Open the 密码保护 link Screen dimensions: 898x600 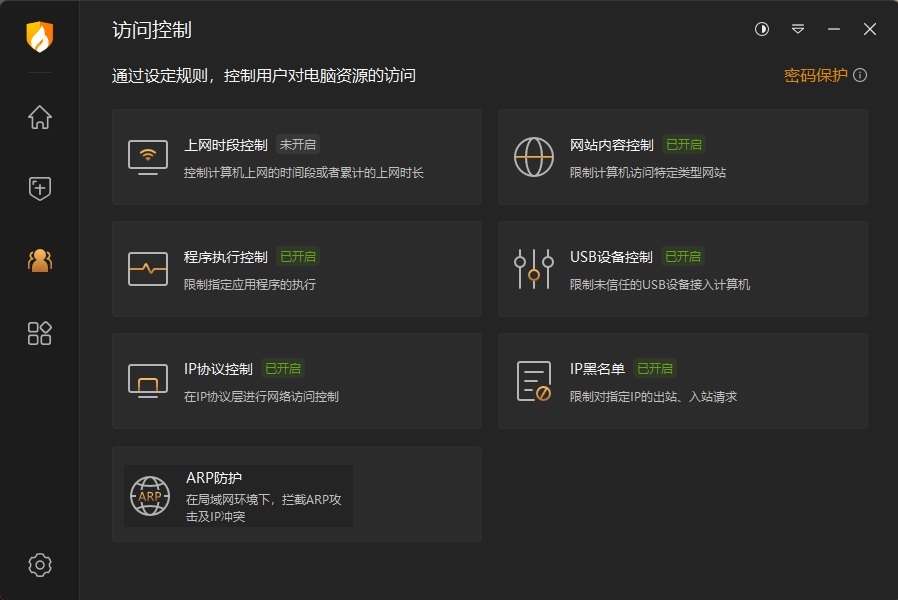click(x=815, y=75)
